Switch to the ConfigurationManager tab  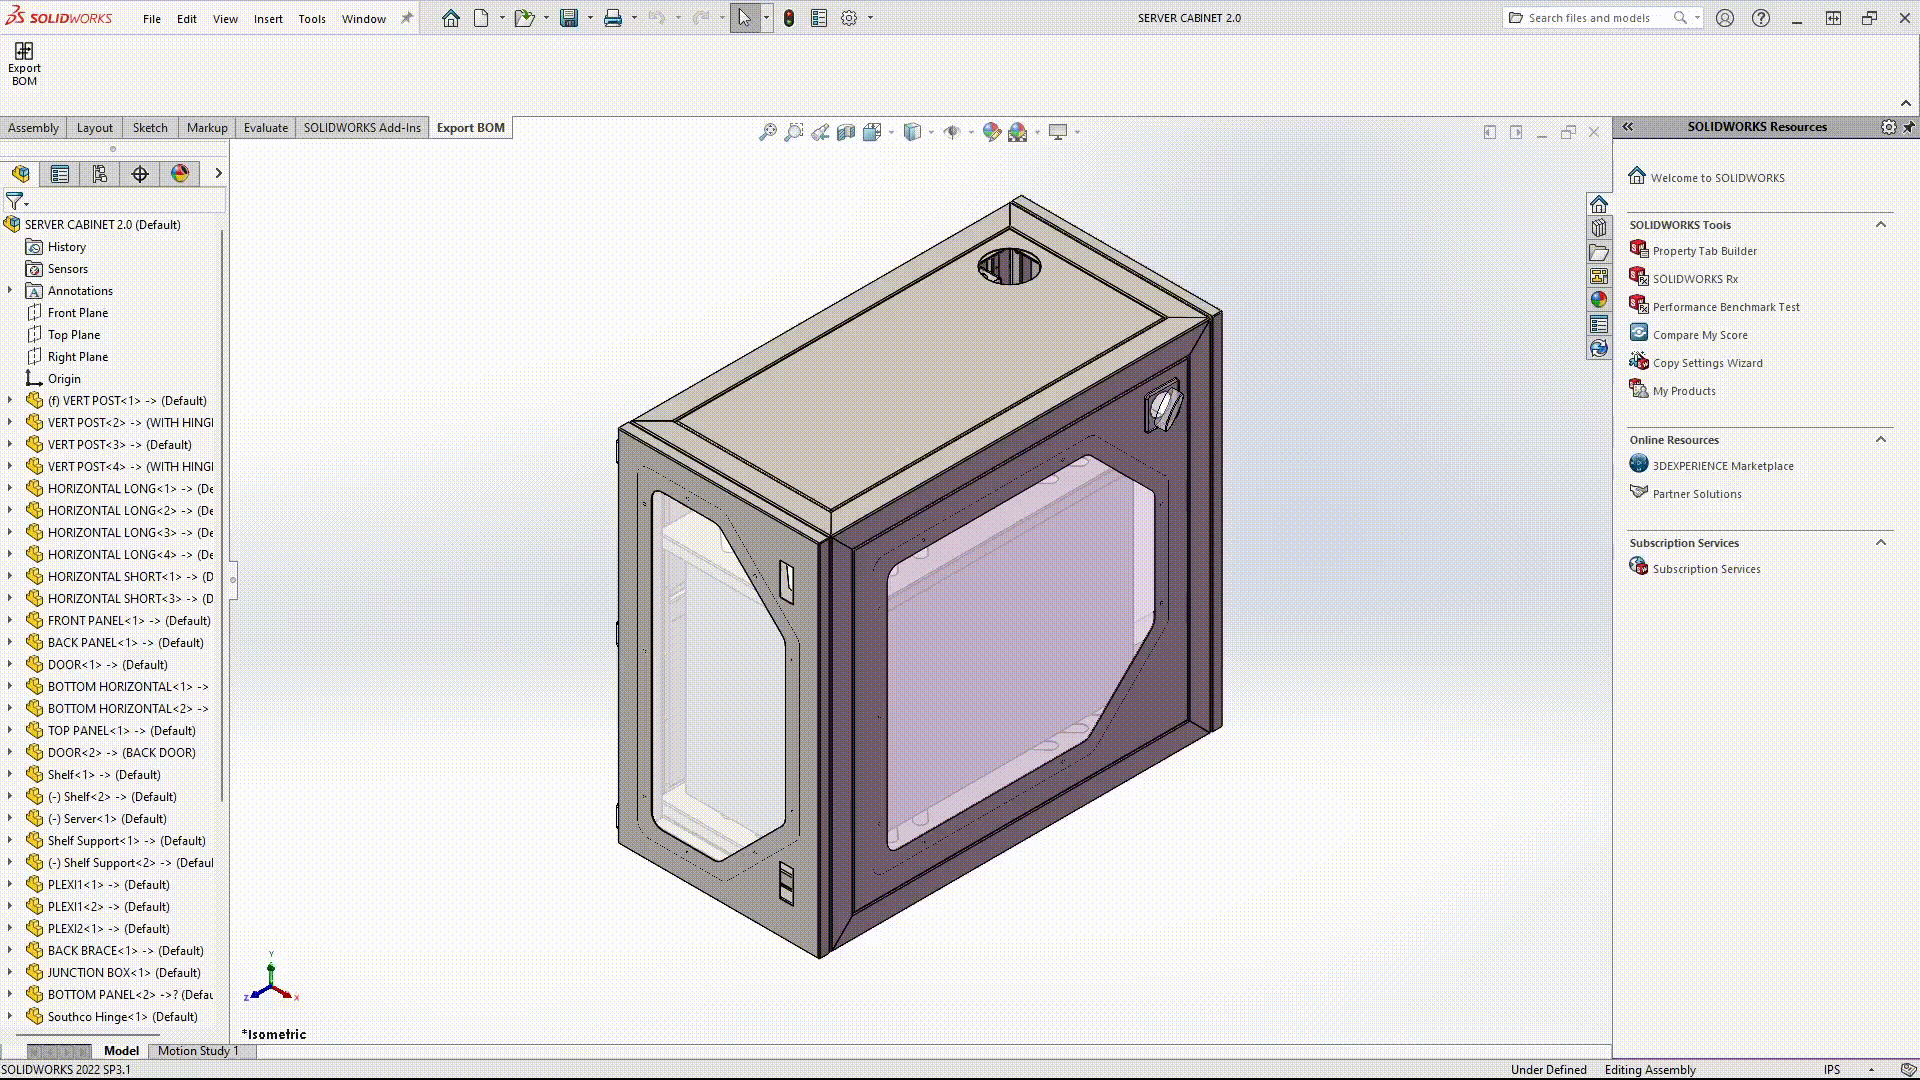(99, 174)
